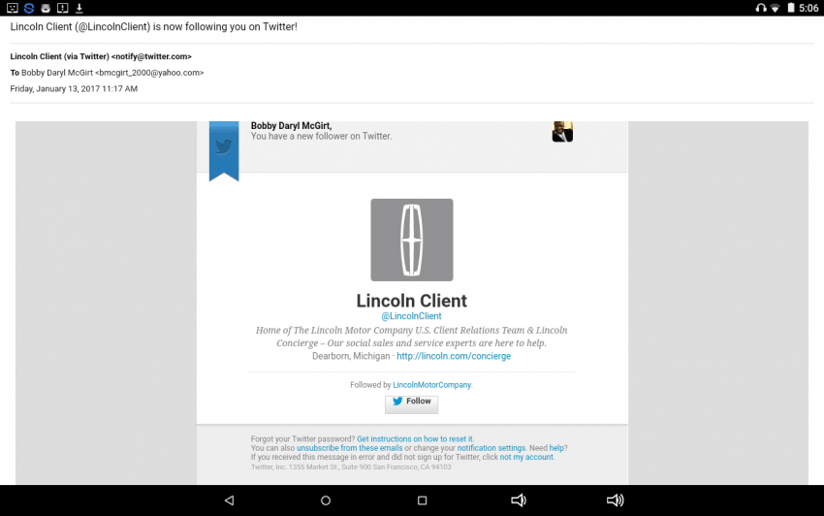The width and height of the screenshot is (824, 516).
Task: Tap the Android back navigation button
Action: [229, 500]
